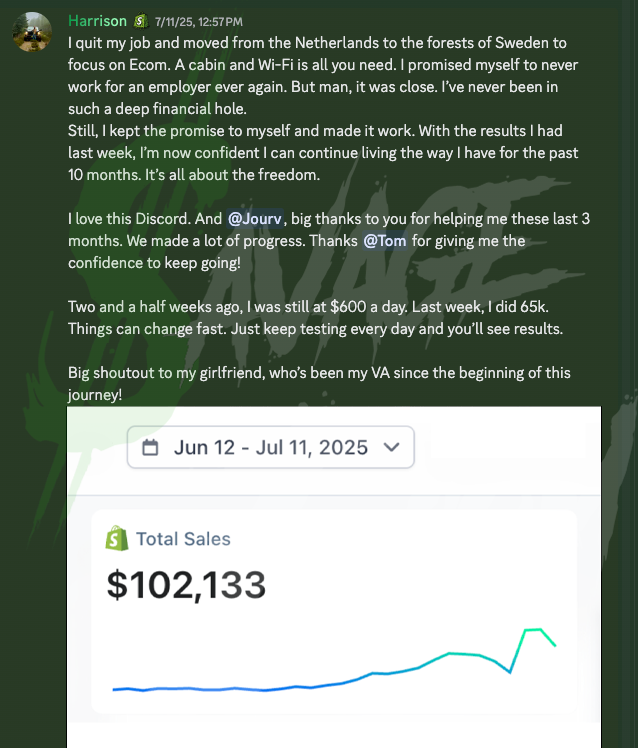Open Harrison's profile avatar

point(32,32)
